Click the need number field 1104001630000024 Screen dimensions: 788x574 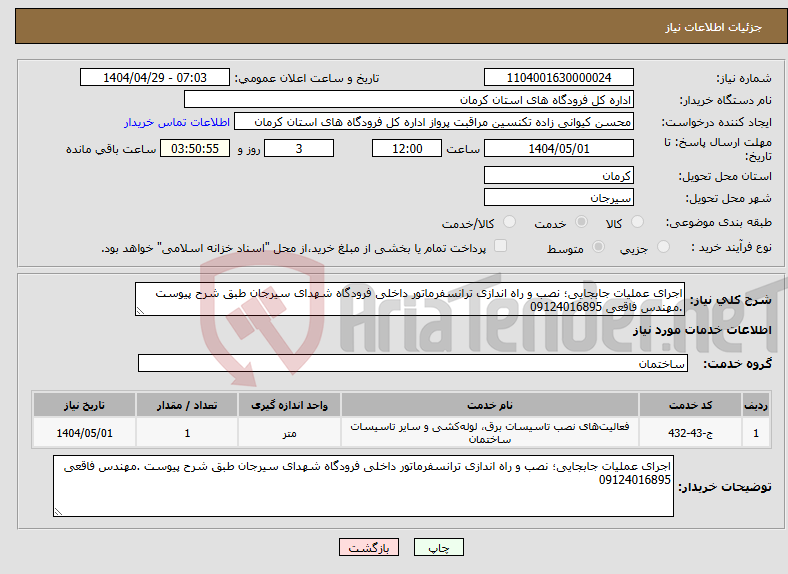[x=558, y=77]
